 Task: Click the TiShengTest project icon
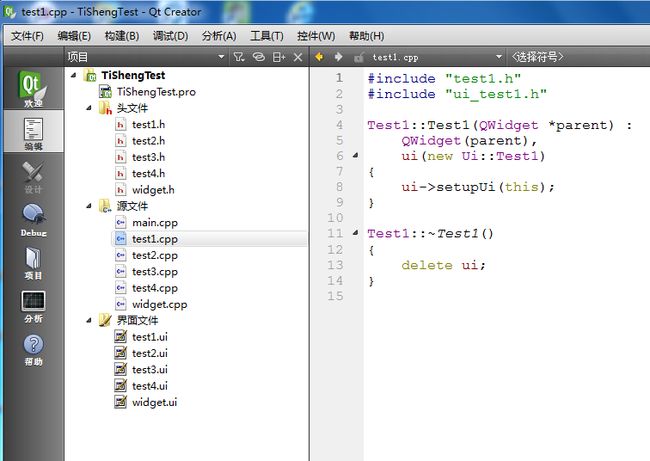tap(90, 75)
